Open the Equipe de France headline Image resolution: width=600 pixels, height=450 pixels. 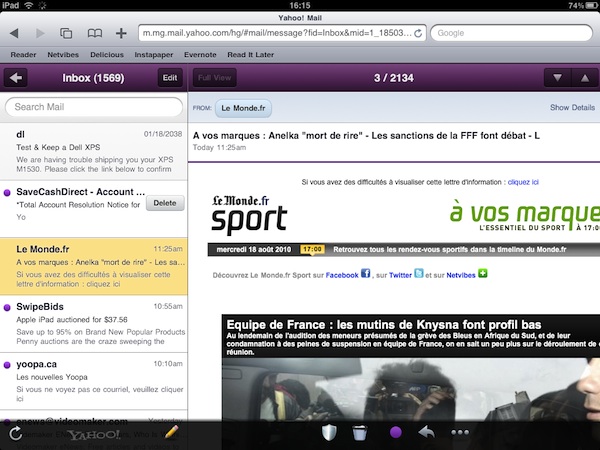(x=384, y=325)
